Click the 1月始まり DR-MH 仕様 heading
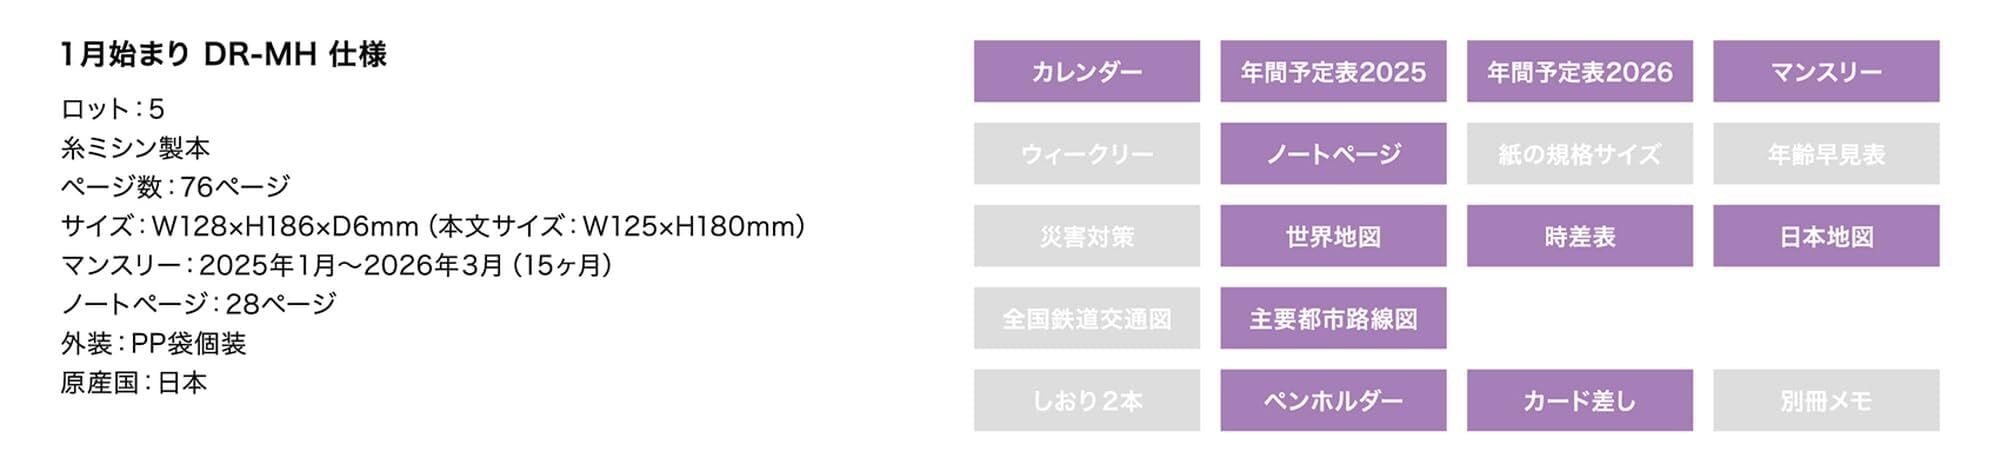This screenshot has width=2000, height=471. pos(223,54)
